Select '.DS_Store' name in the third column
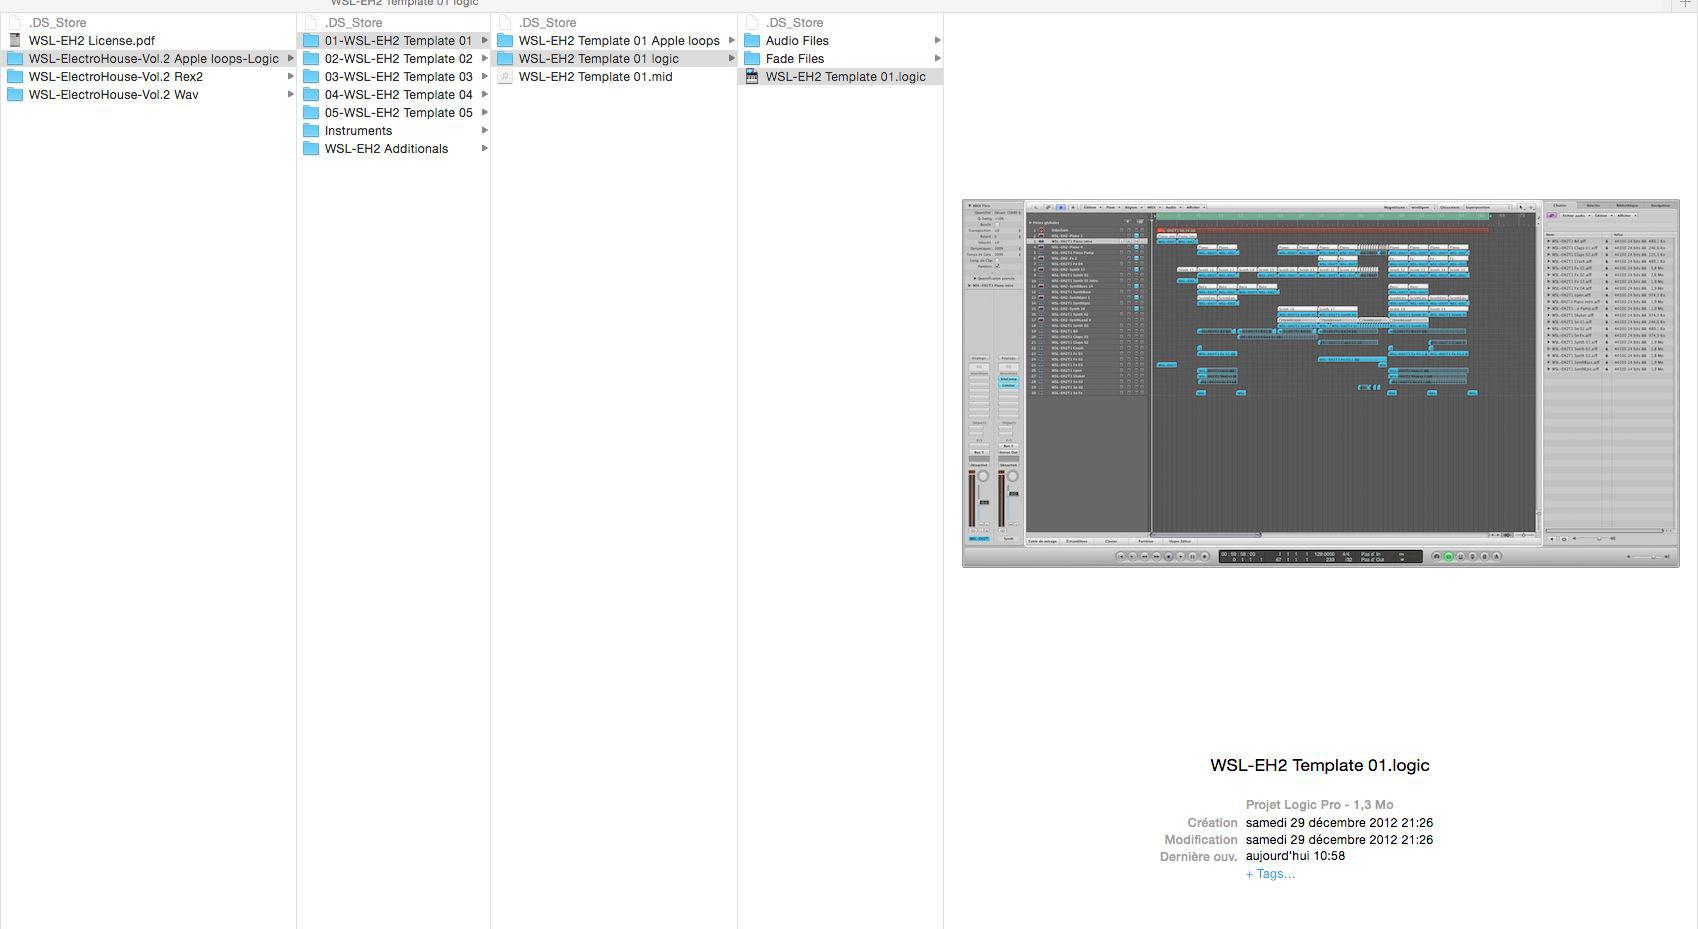The height and width of the screenshot is (929, 1698). coord(547,23)
